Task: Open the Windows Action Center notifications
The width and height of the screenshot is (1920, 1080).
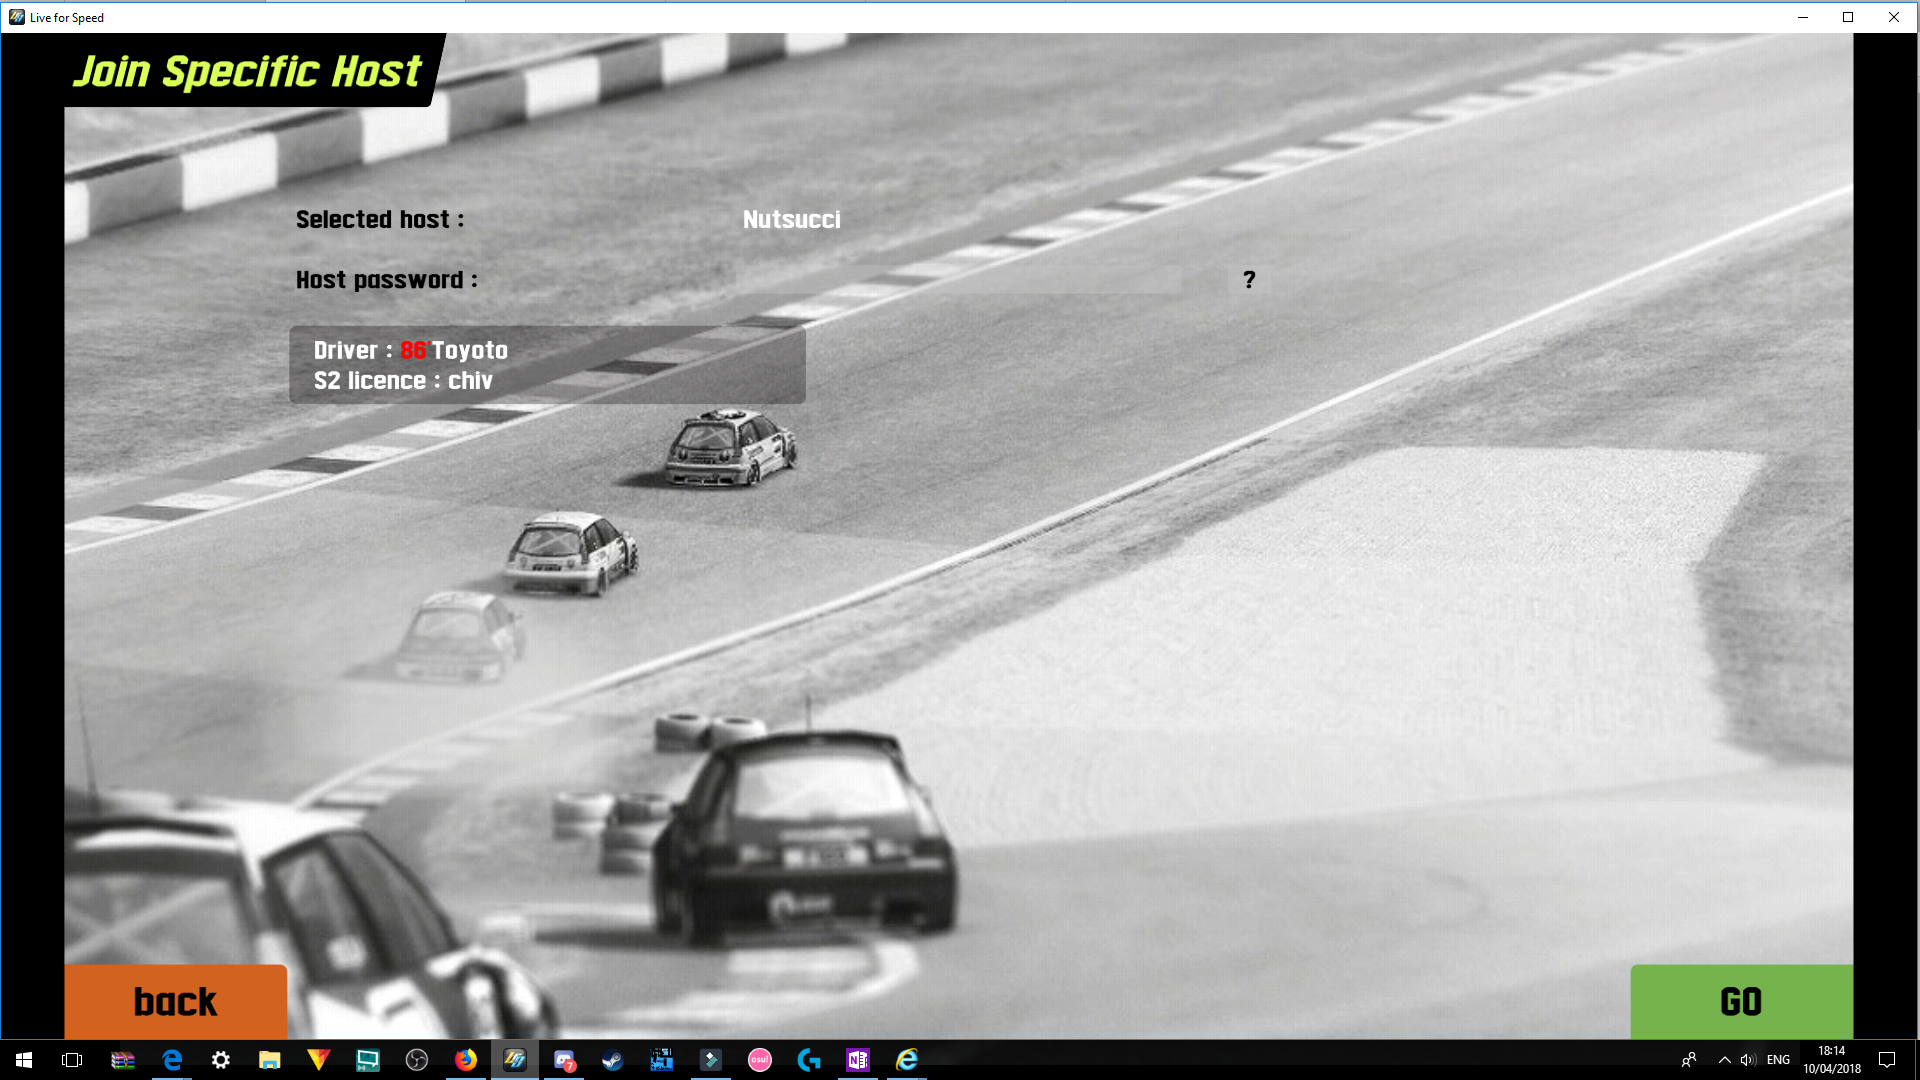Action: [x=1887, y=1060]
